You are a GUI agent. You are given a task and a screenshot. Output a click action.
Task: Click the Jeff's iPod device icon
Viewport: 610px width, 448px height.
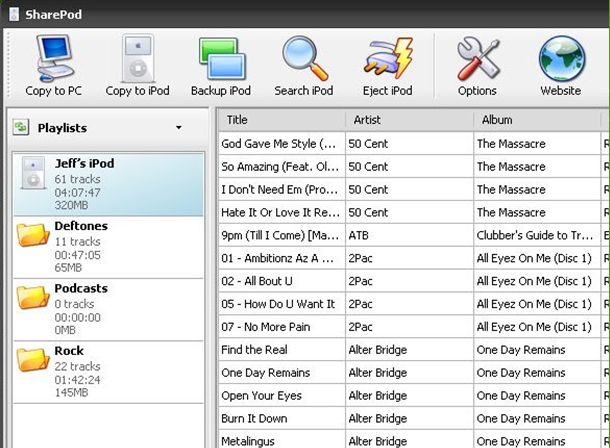coord(33,173)
